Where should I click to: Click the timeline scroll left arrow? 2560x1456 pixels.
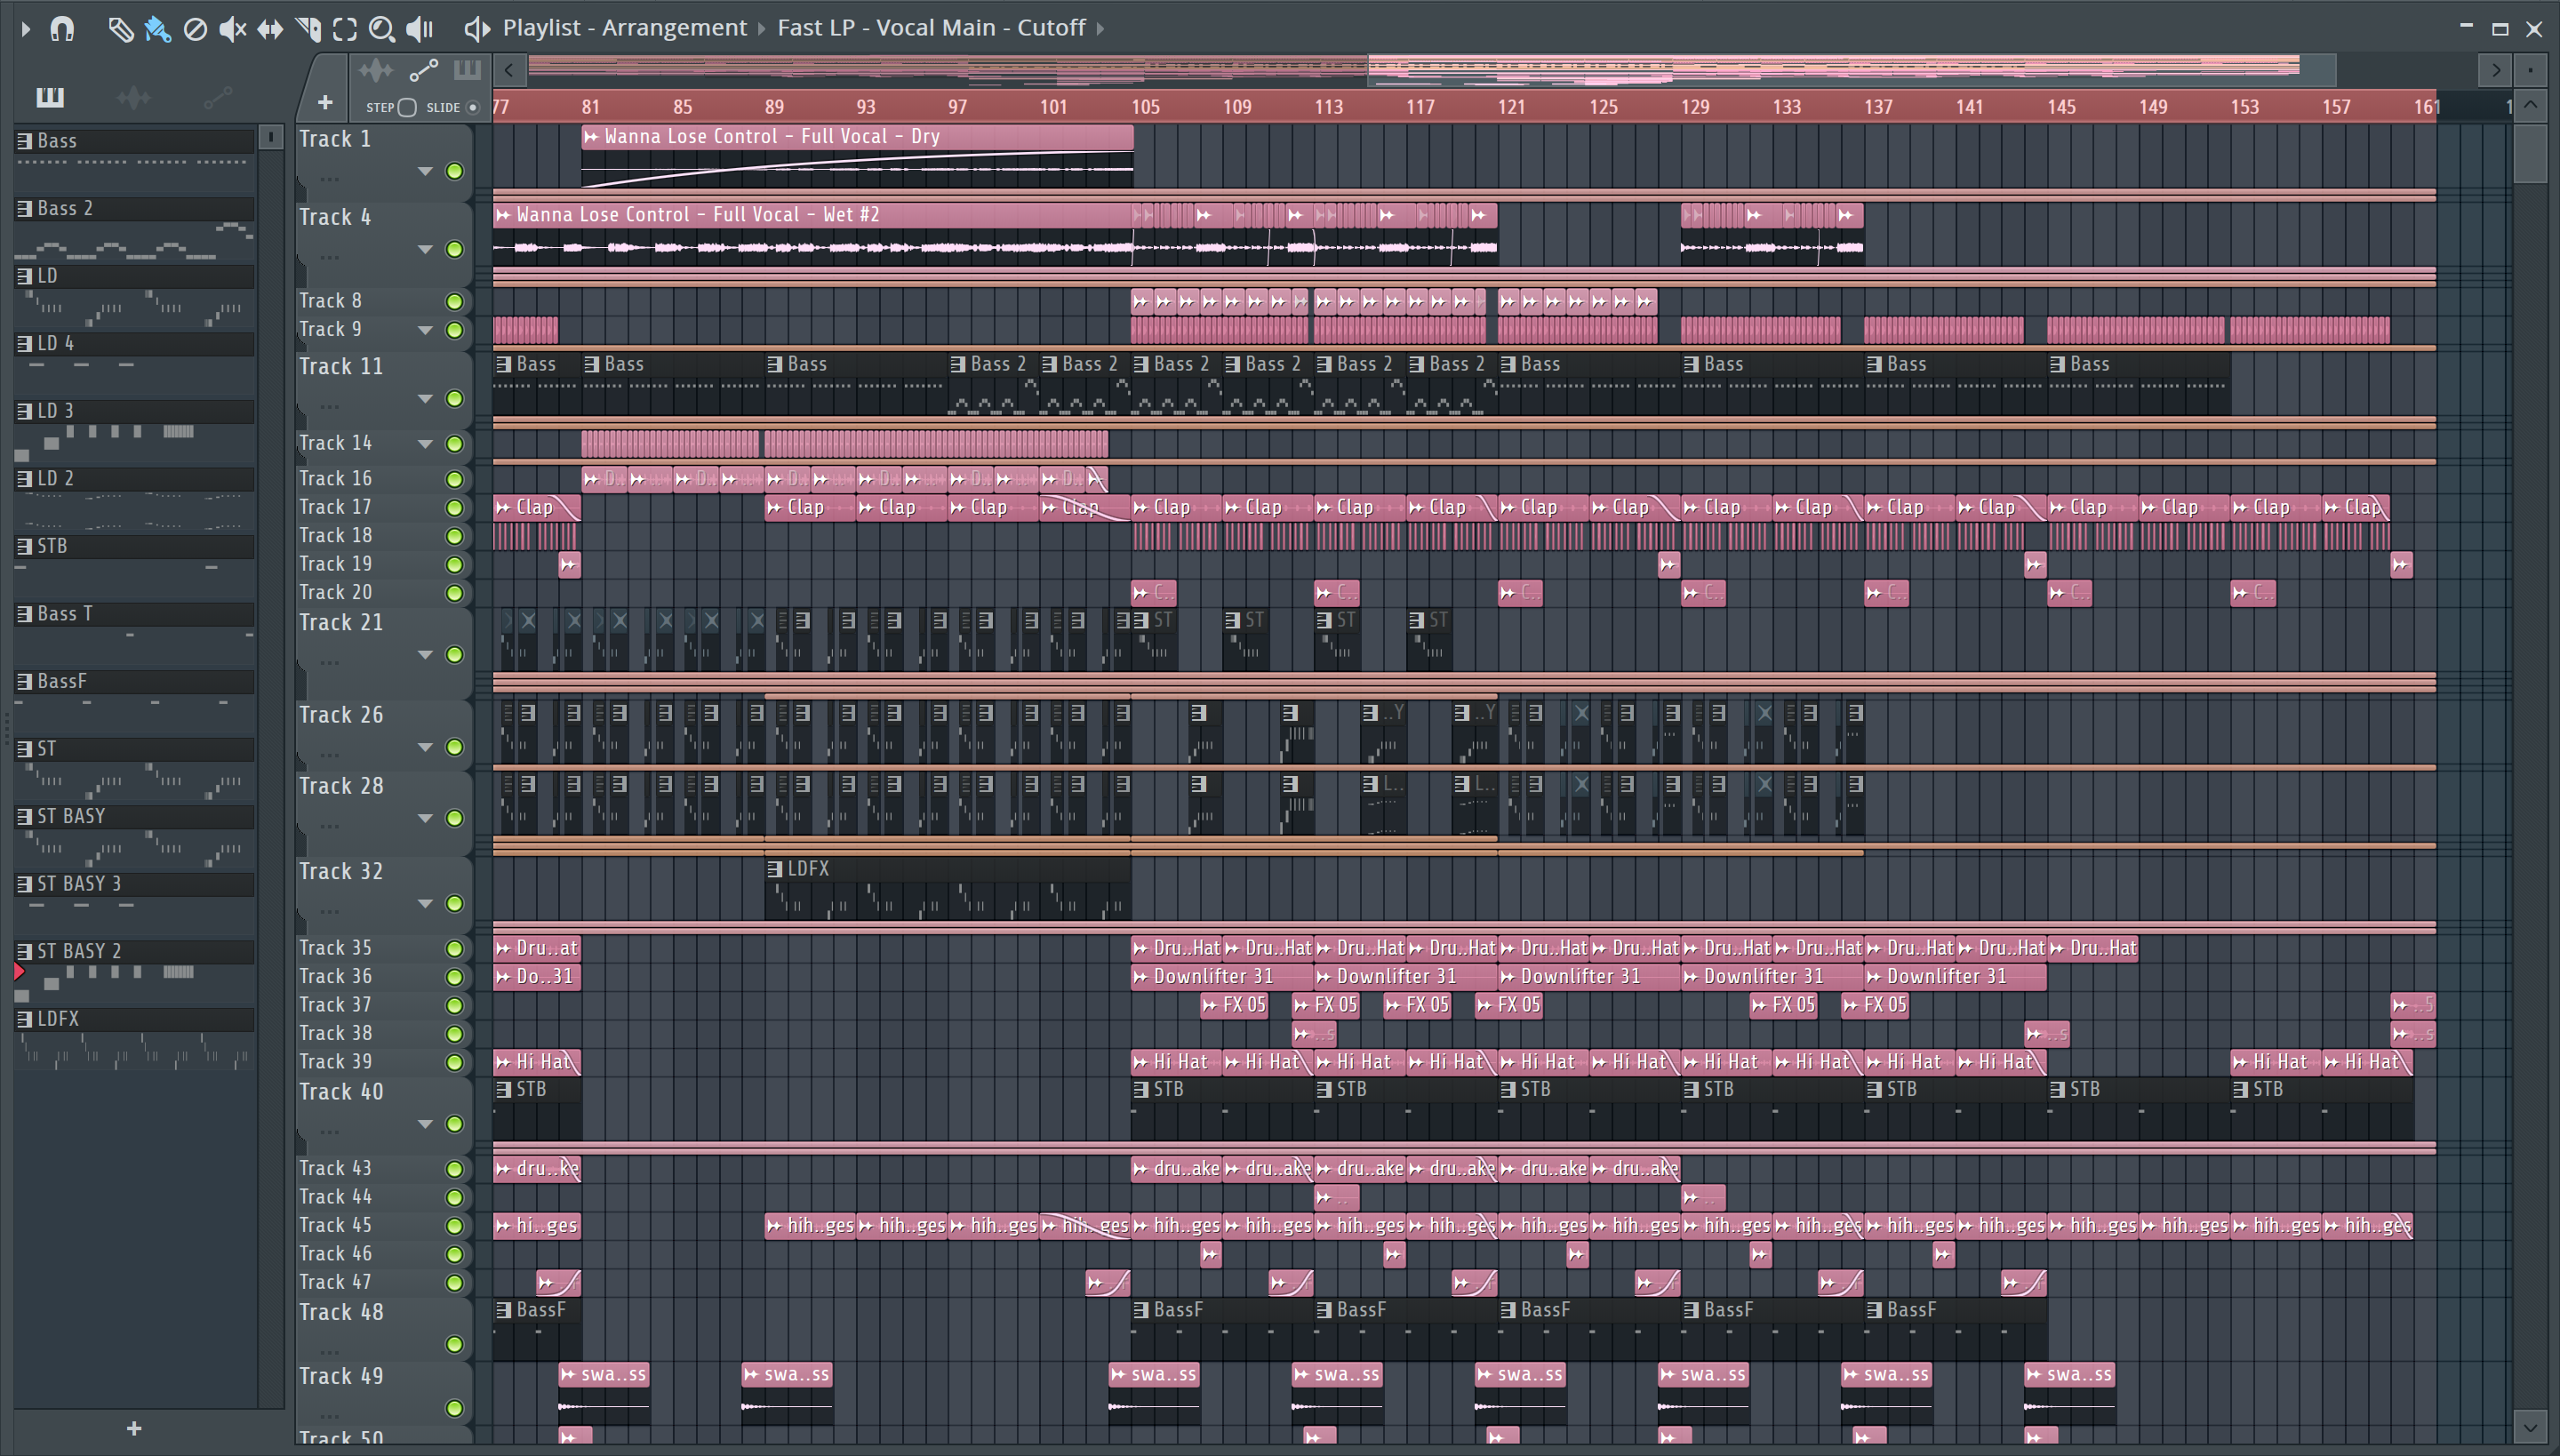point(509,70)
